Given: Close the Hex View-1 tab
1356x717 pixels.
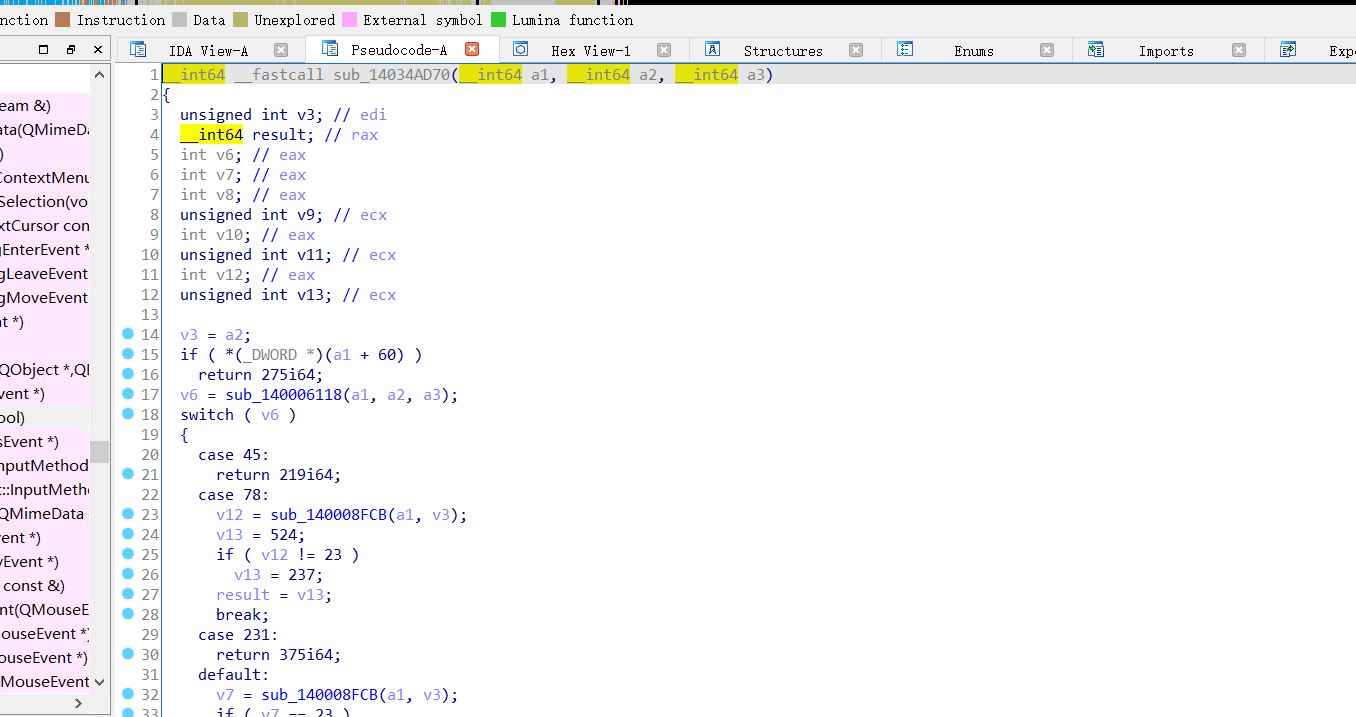Looking at the screenshot, I should click(664, 50).
